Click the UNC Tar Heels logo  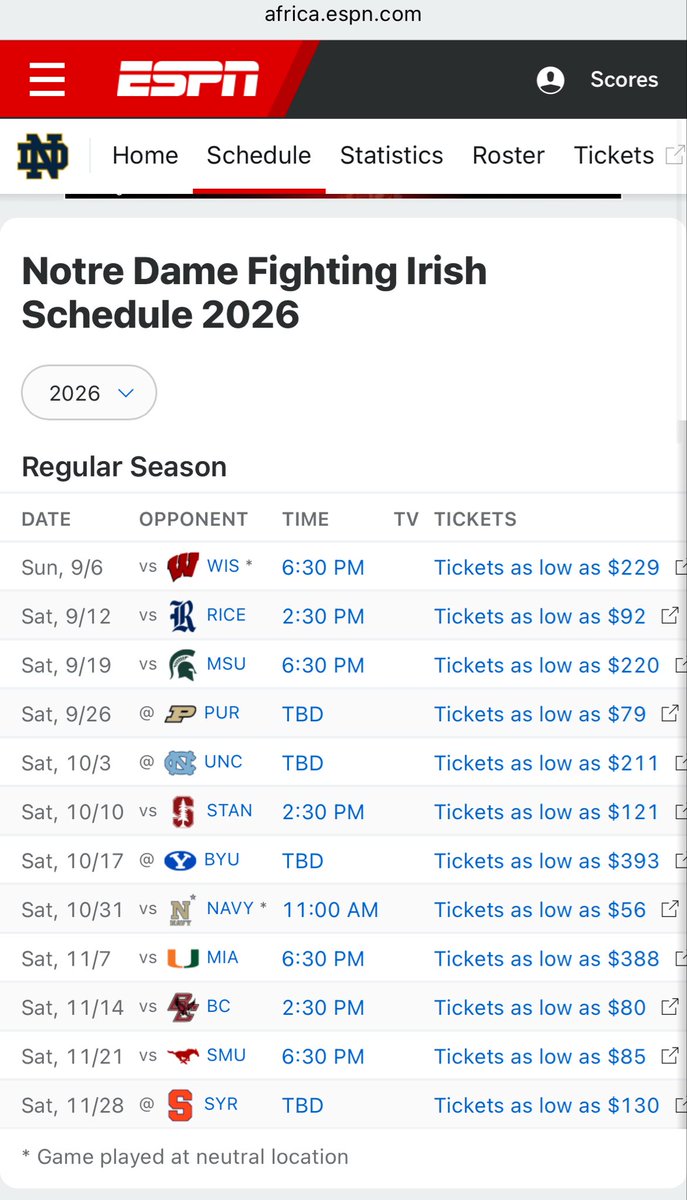(181, 762)
